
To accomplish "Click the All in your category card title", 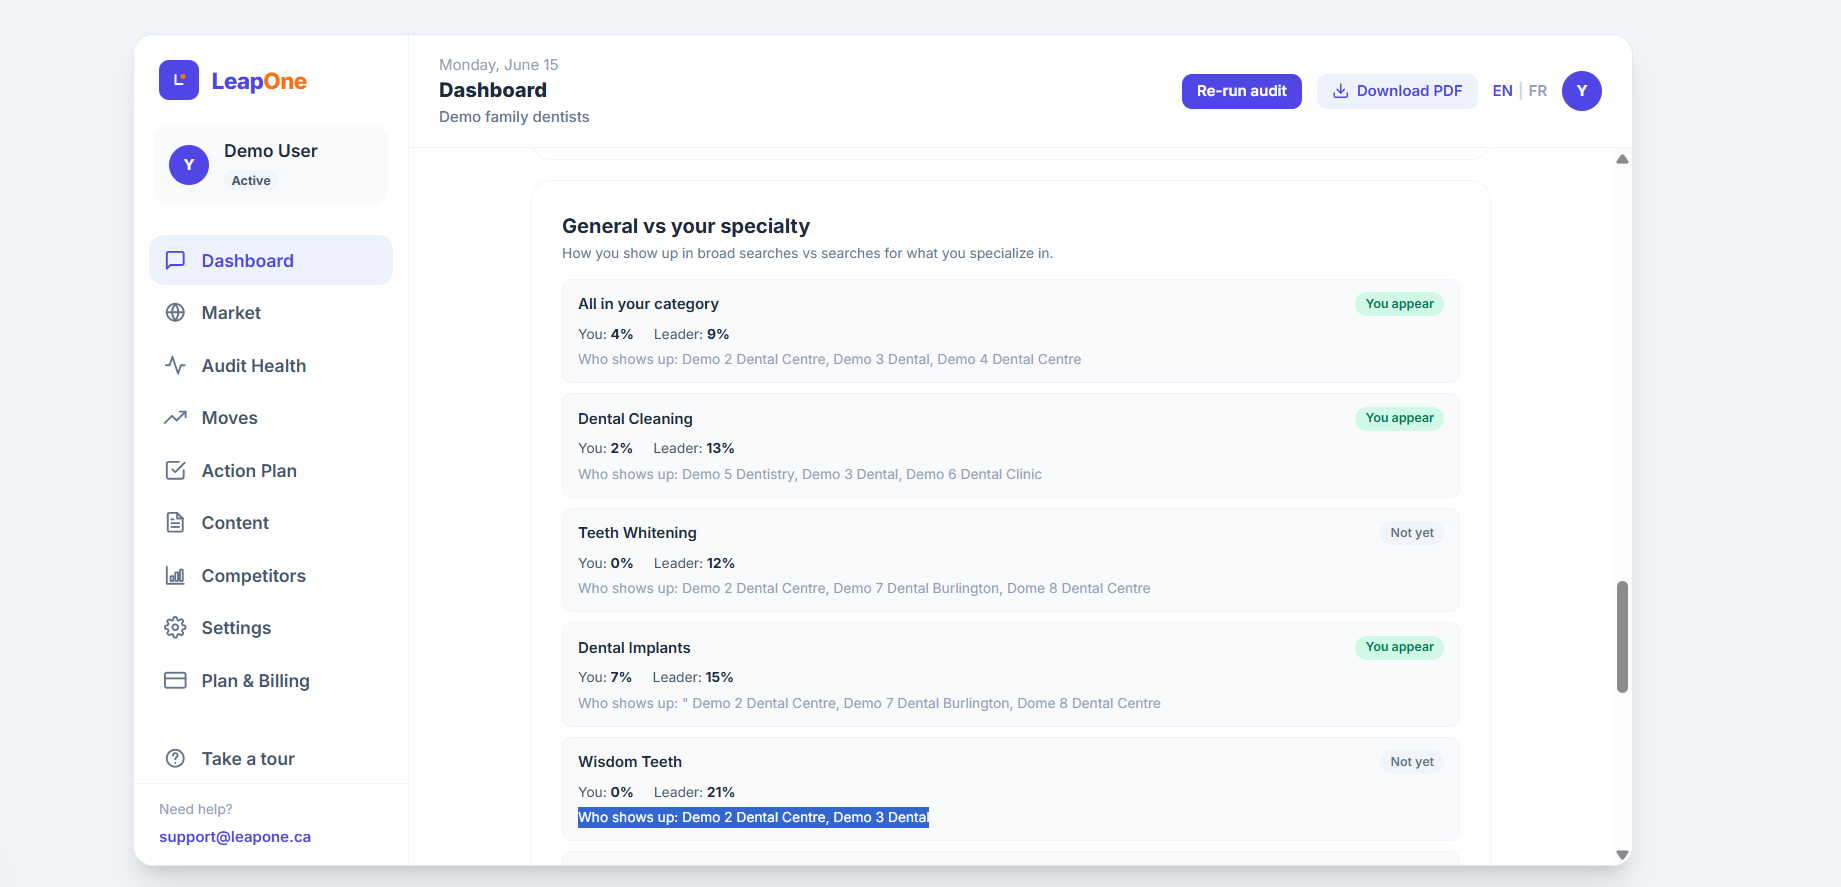I will 648,304.
